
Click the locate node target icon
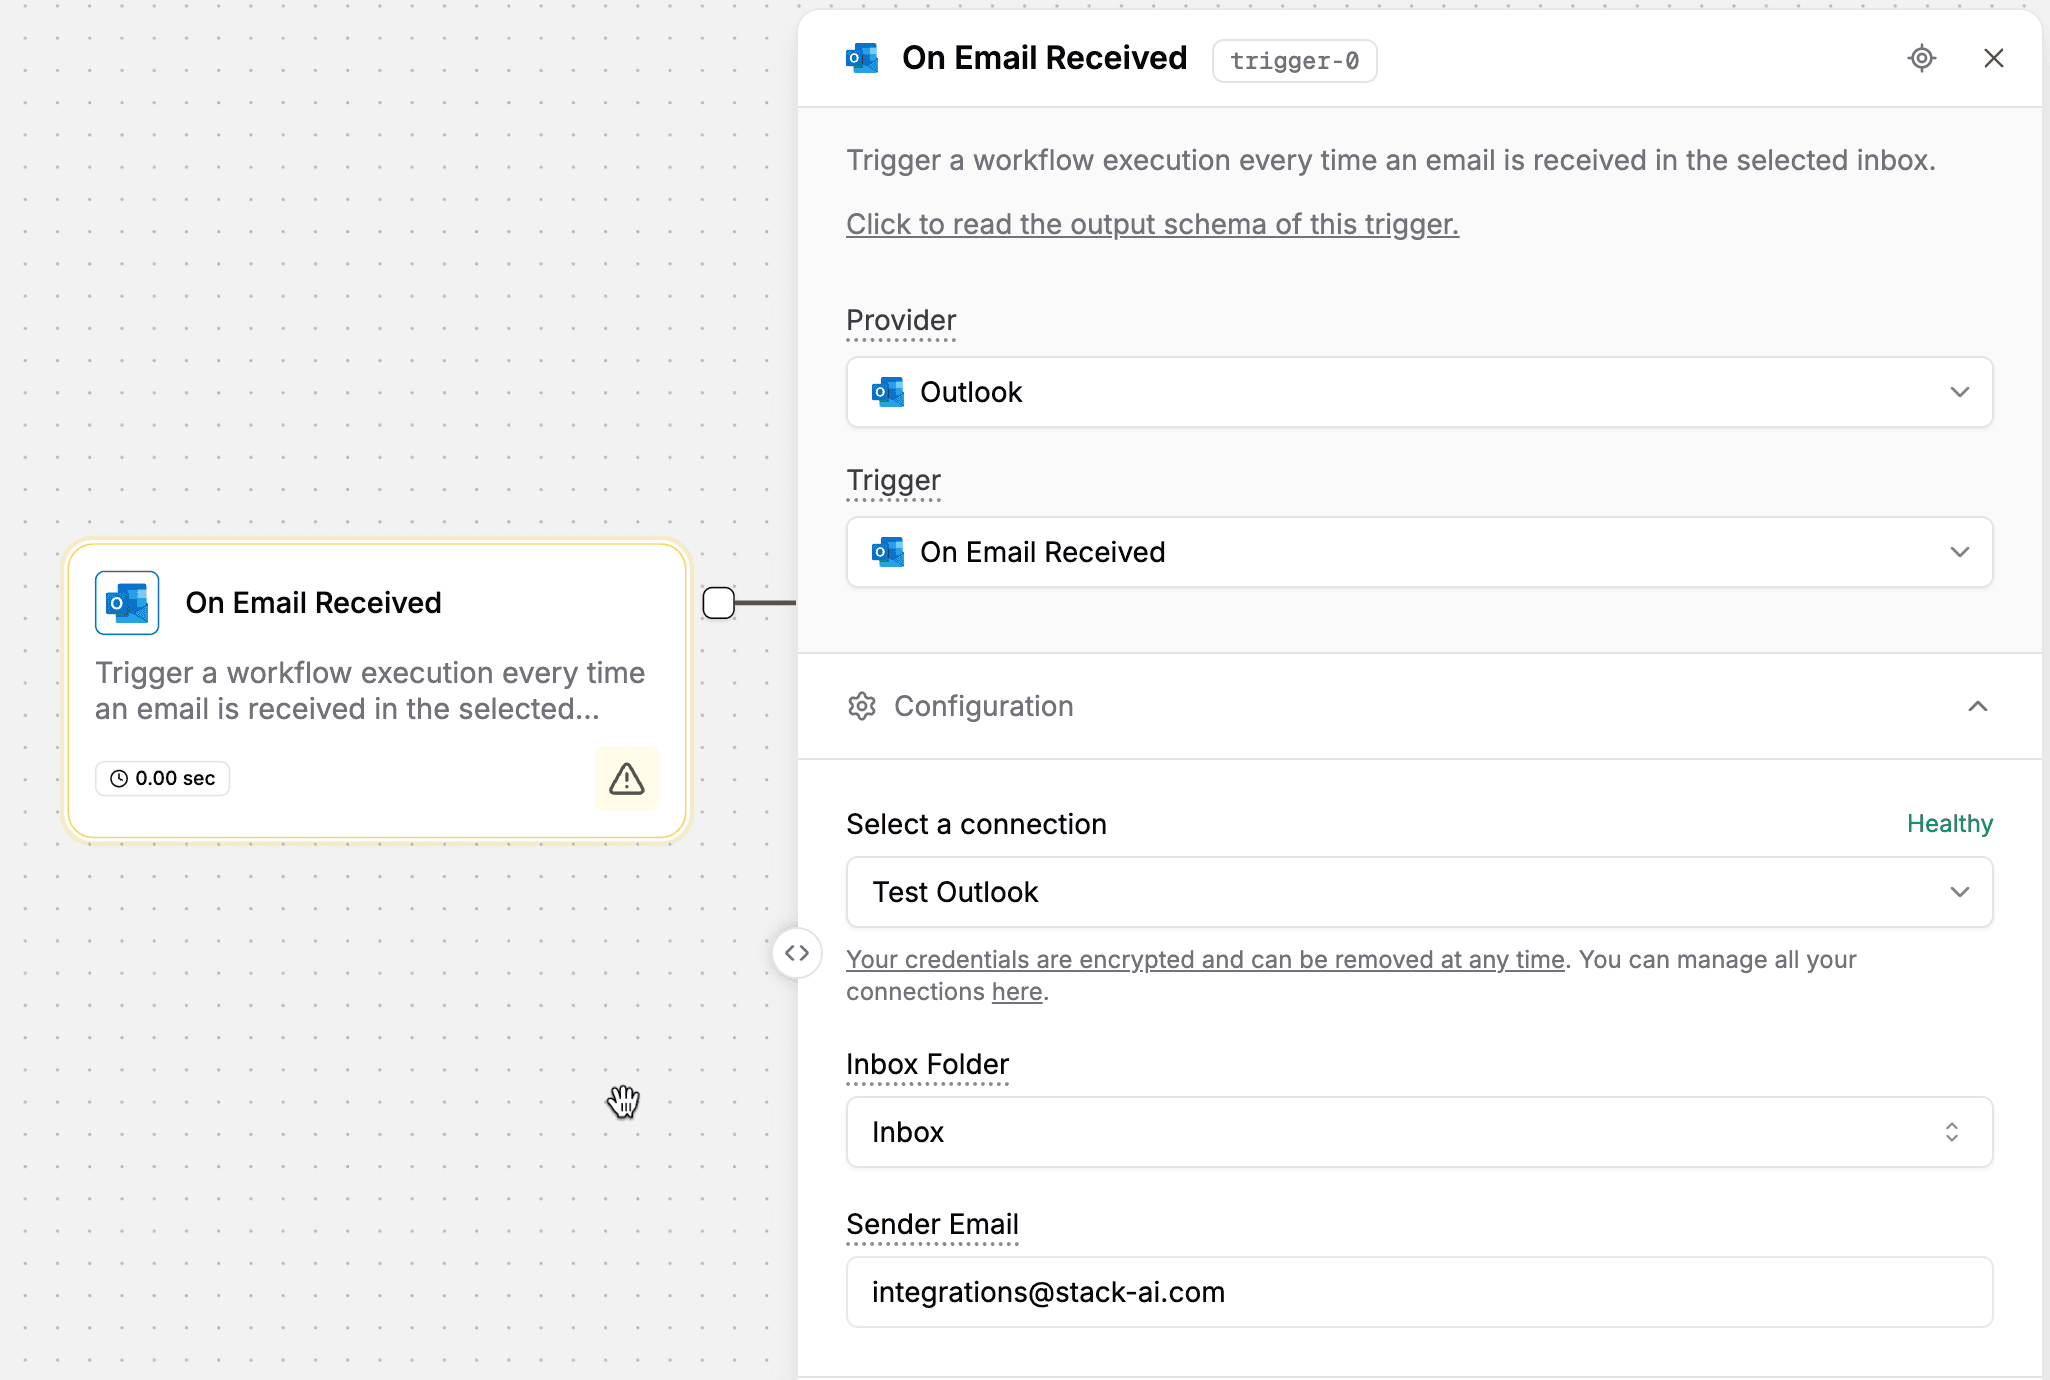coord(1921,58)
